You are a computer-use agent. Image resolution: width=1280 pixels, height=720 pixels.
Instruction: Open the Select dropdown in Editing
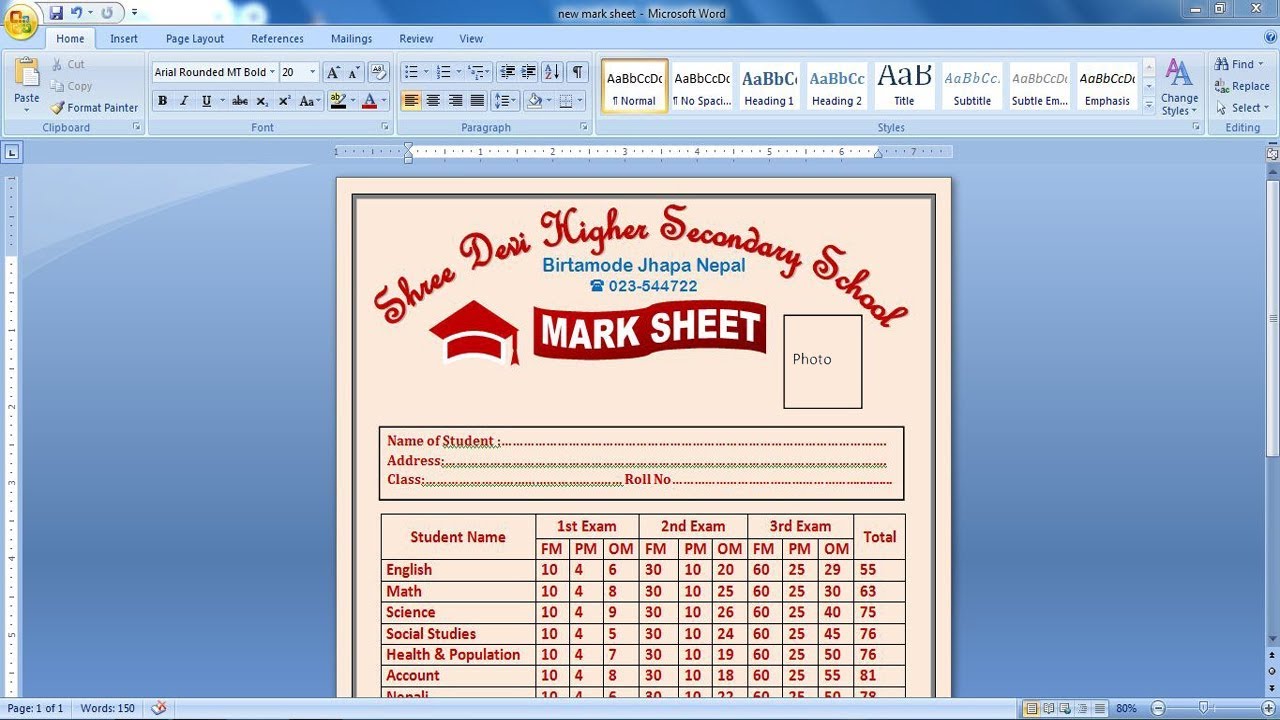point(1240,108)
